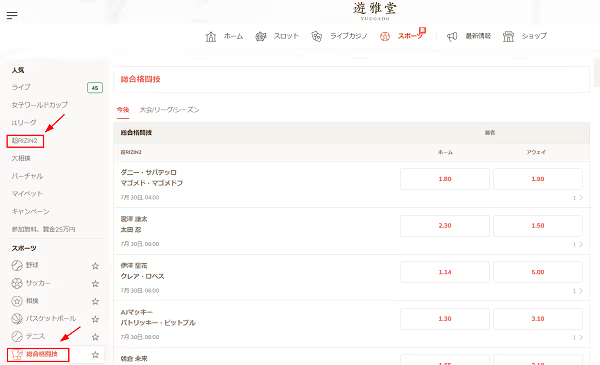Select odds 5.00 button
This screenshot has width=600, height=365.
point(538,272)
